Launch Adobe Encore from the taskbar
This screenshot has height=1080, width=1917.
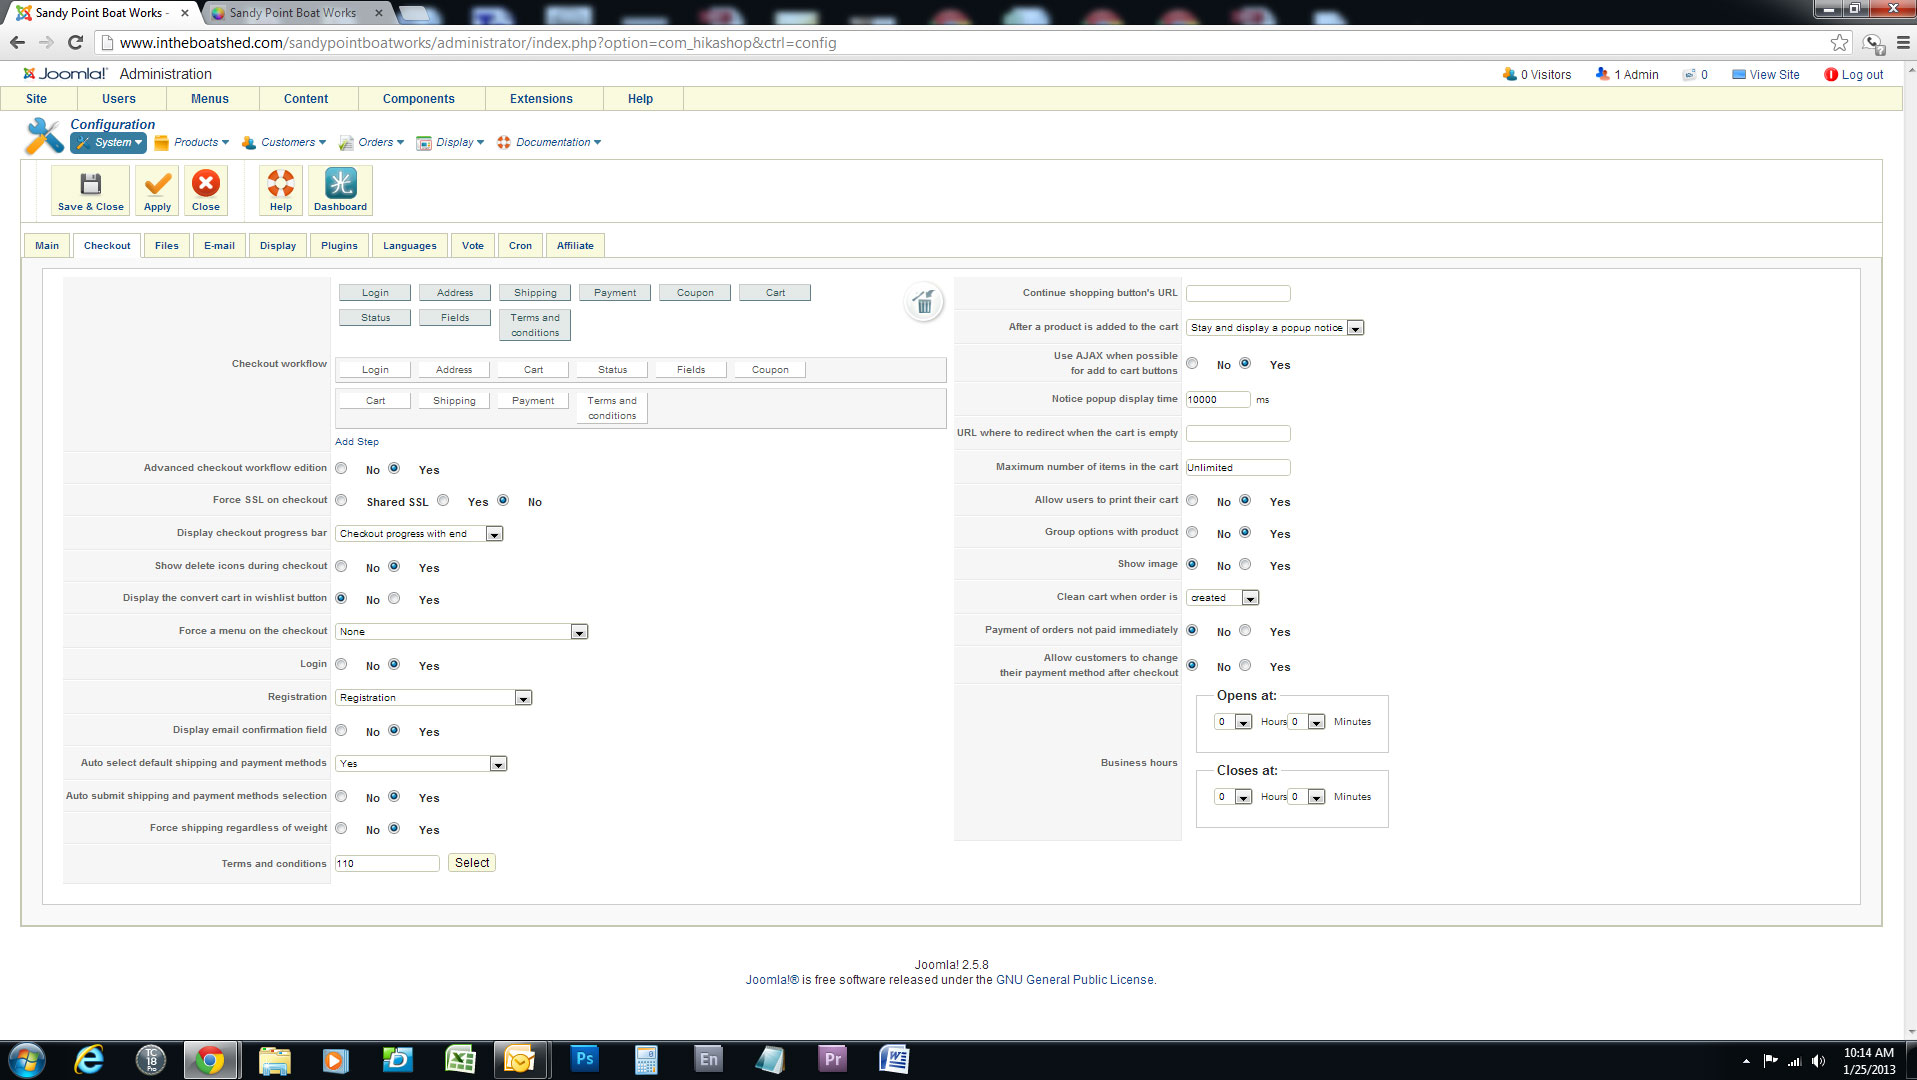tap(708, 1060)
